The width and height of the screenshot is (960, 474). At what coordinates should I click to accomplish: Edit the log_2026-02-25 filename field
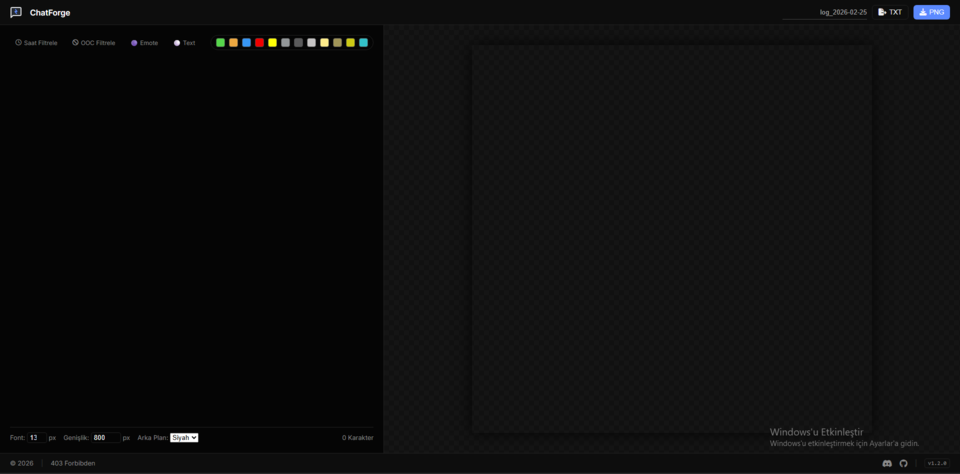(x=826, y=12)
